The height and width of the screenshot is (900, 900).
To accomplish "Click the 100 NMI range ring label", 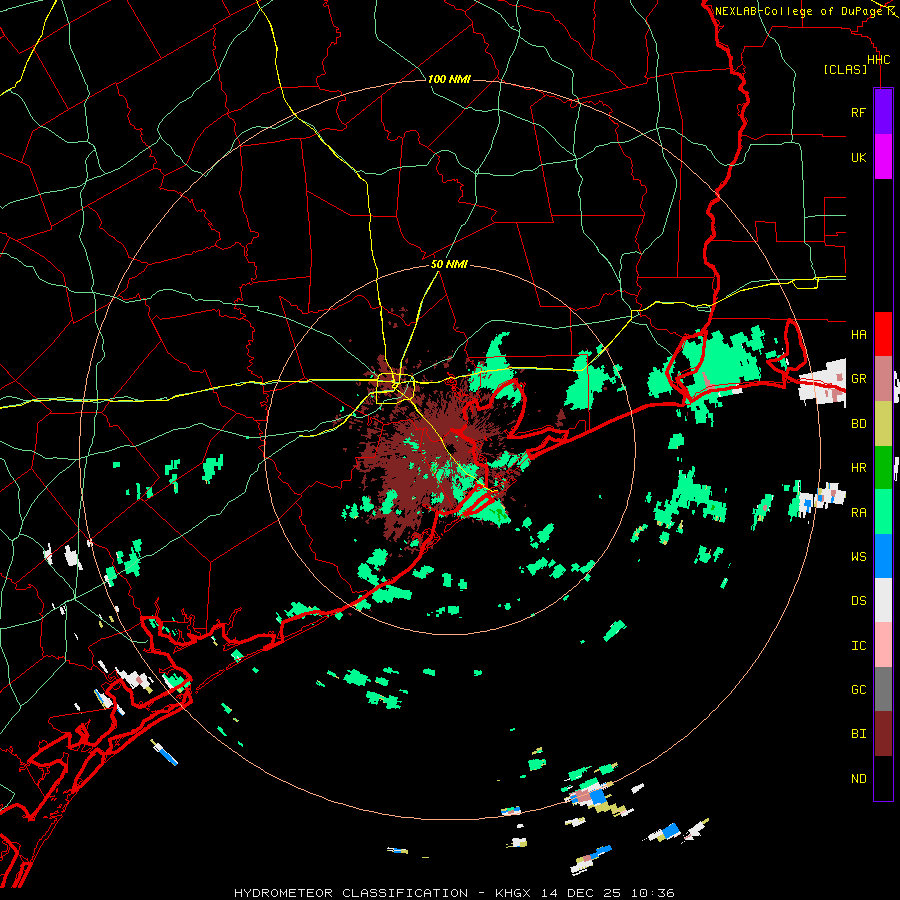I will [449, 79].
